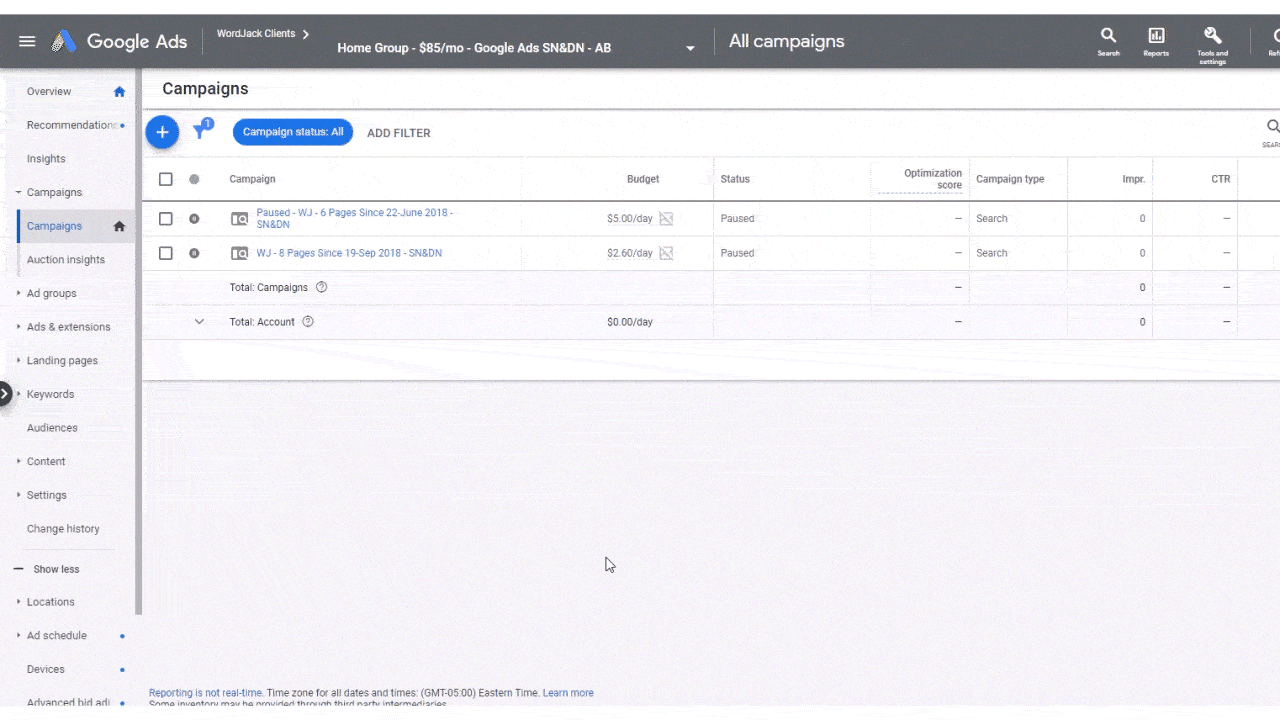Expand the side panel arrow button

click(5, 394)
